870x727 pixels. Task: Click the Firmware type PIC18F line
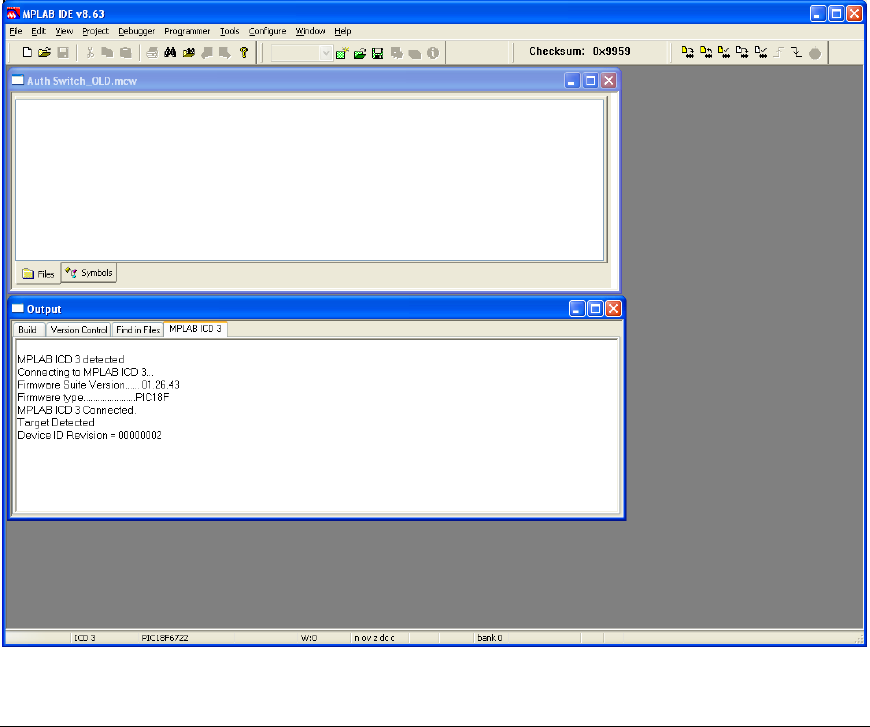93,397
